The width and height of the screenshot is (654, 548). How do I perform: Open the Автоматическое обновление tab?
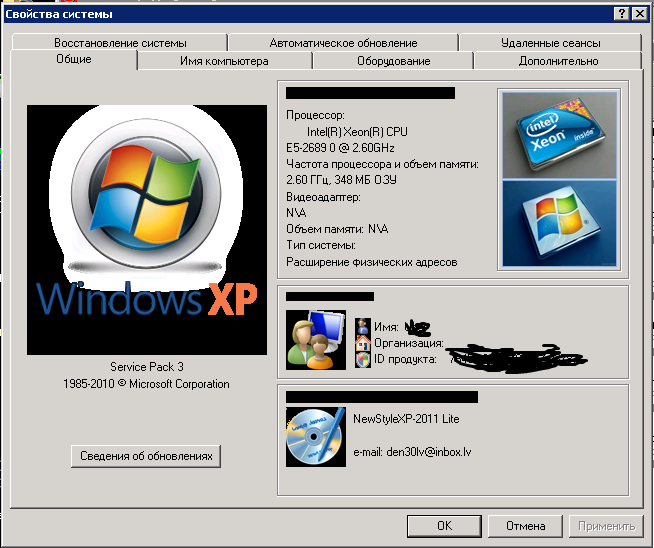343,43
